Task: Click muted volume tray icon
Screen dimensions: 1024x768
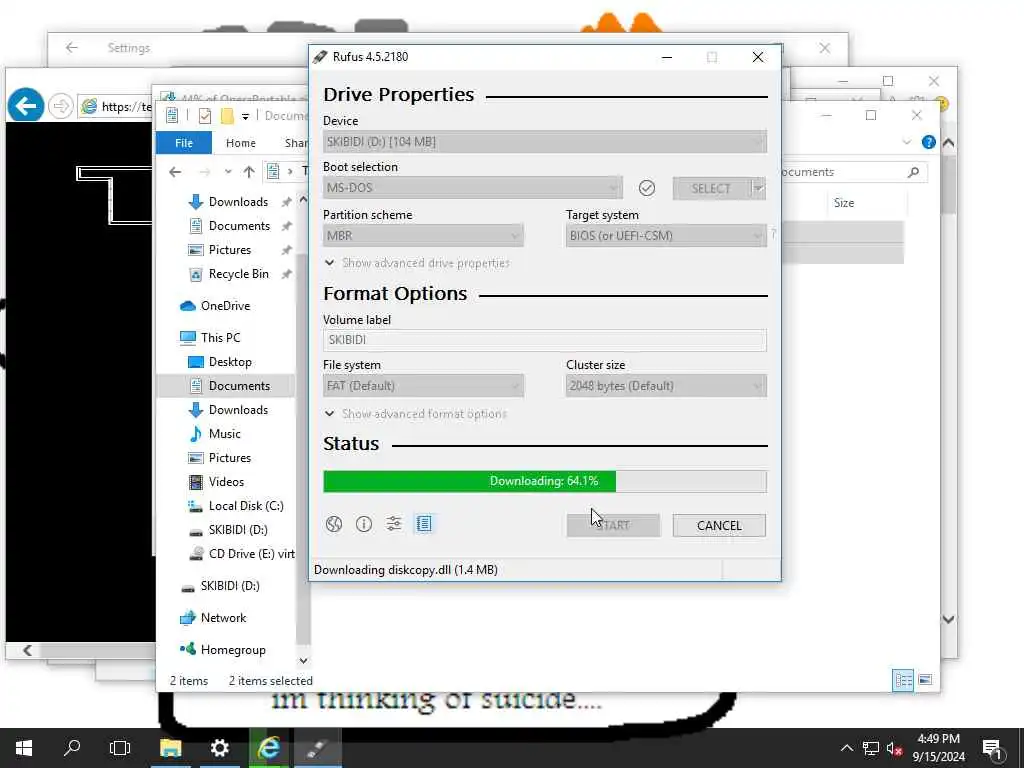Action: pos(895,748)
